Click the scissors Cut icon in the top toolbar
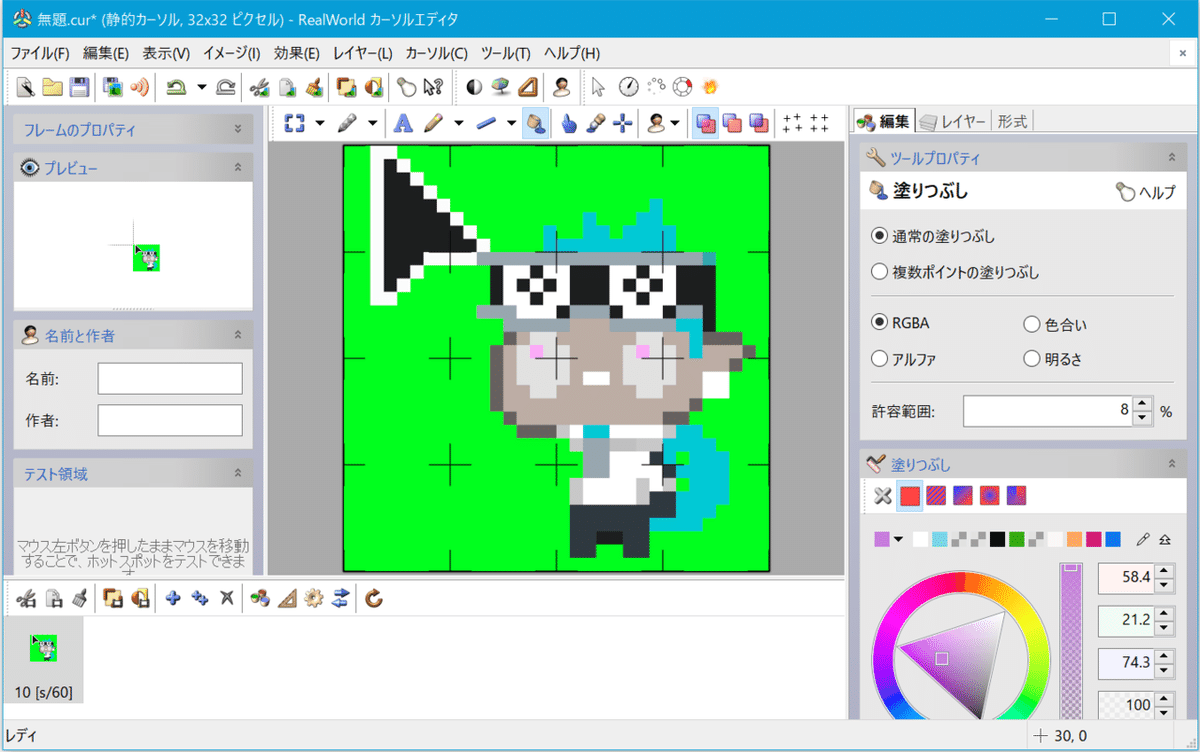The width and height of the screenshot is (1200, 752). point(259,87)
